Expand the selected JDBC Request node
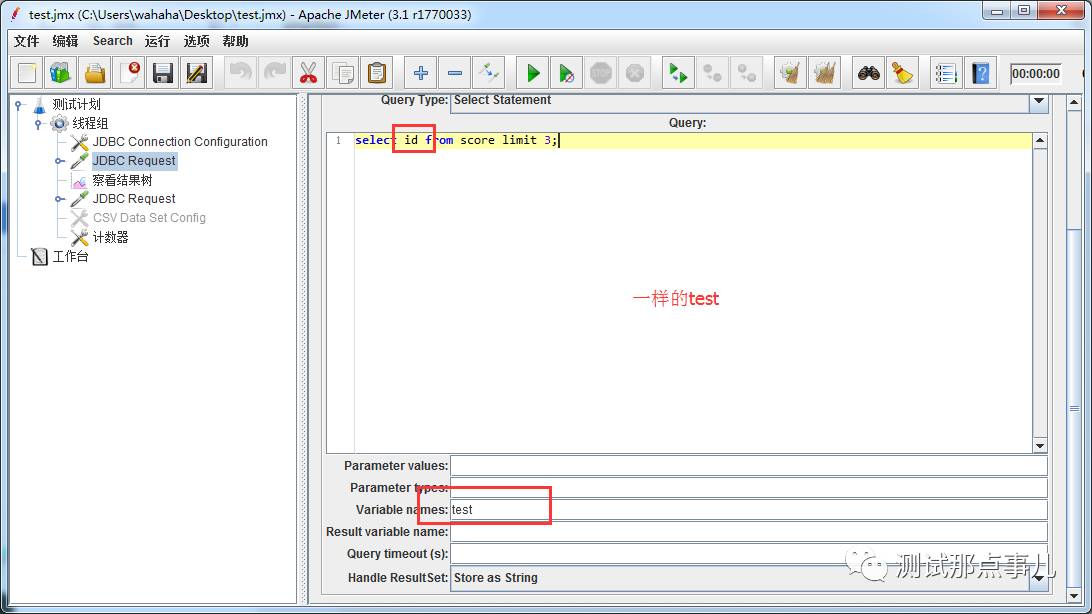The height and width of the screenshot is (614, 1092). pos(59,161)
